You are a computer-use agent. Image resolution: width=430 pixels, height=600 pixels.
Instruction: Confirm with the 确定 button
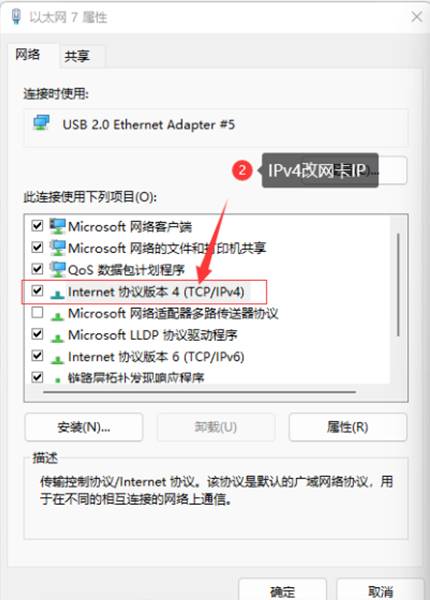[282, 589]
